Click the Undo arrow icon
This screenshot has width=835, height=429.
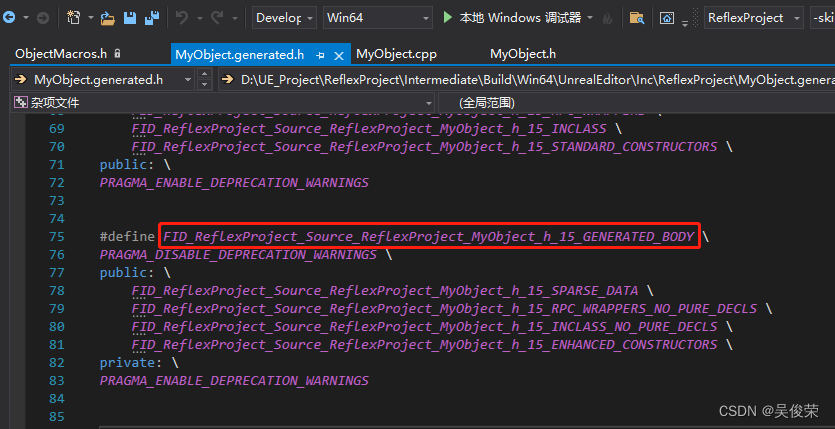[182, 18]
